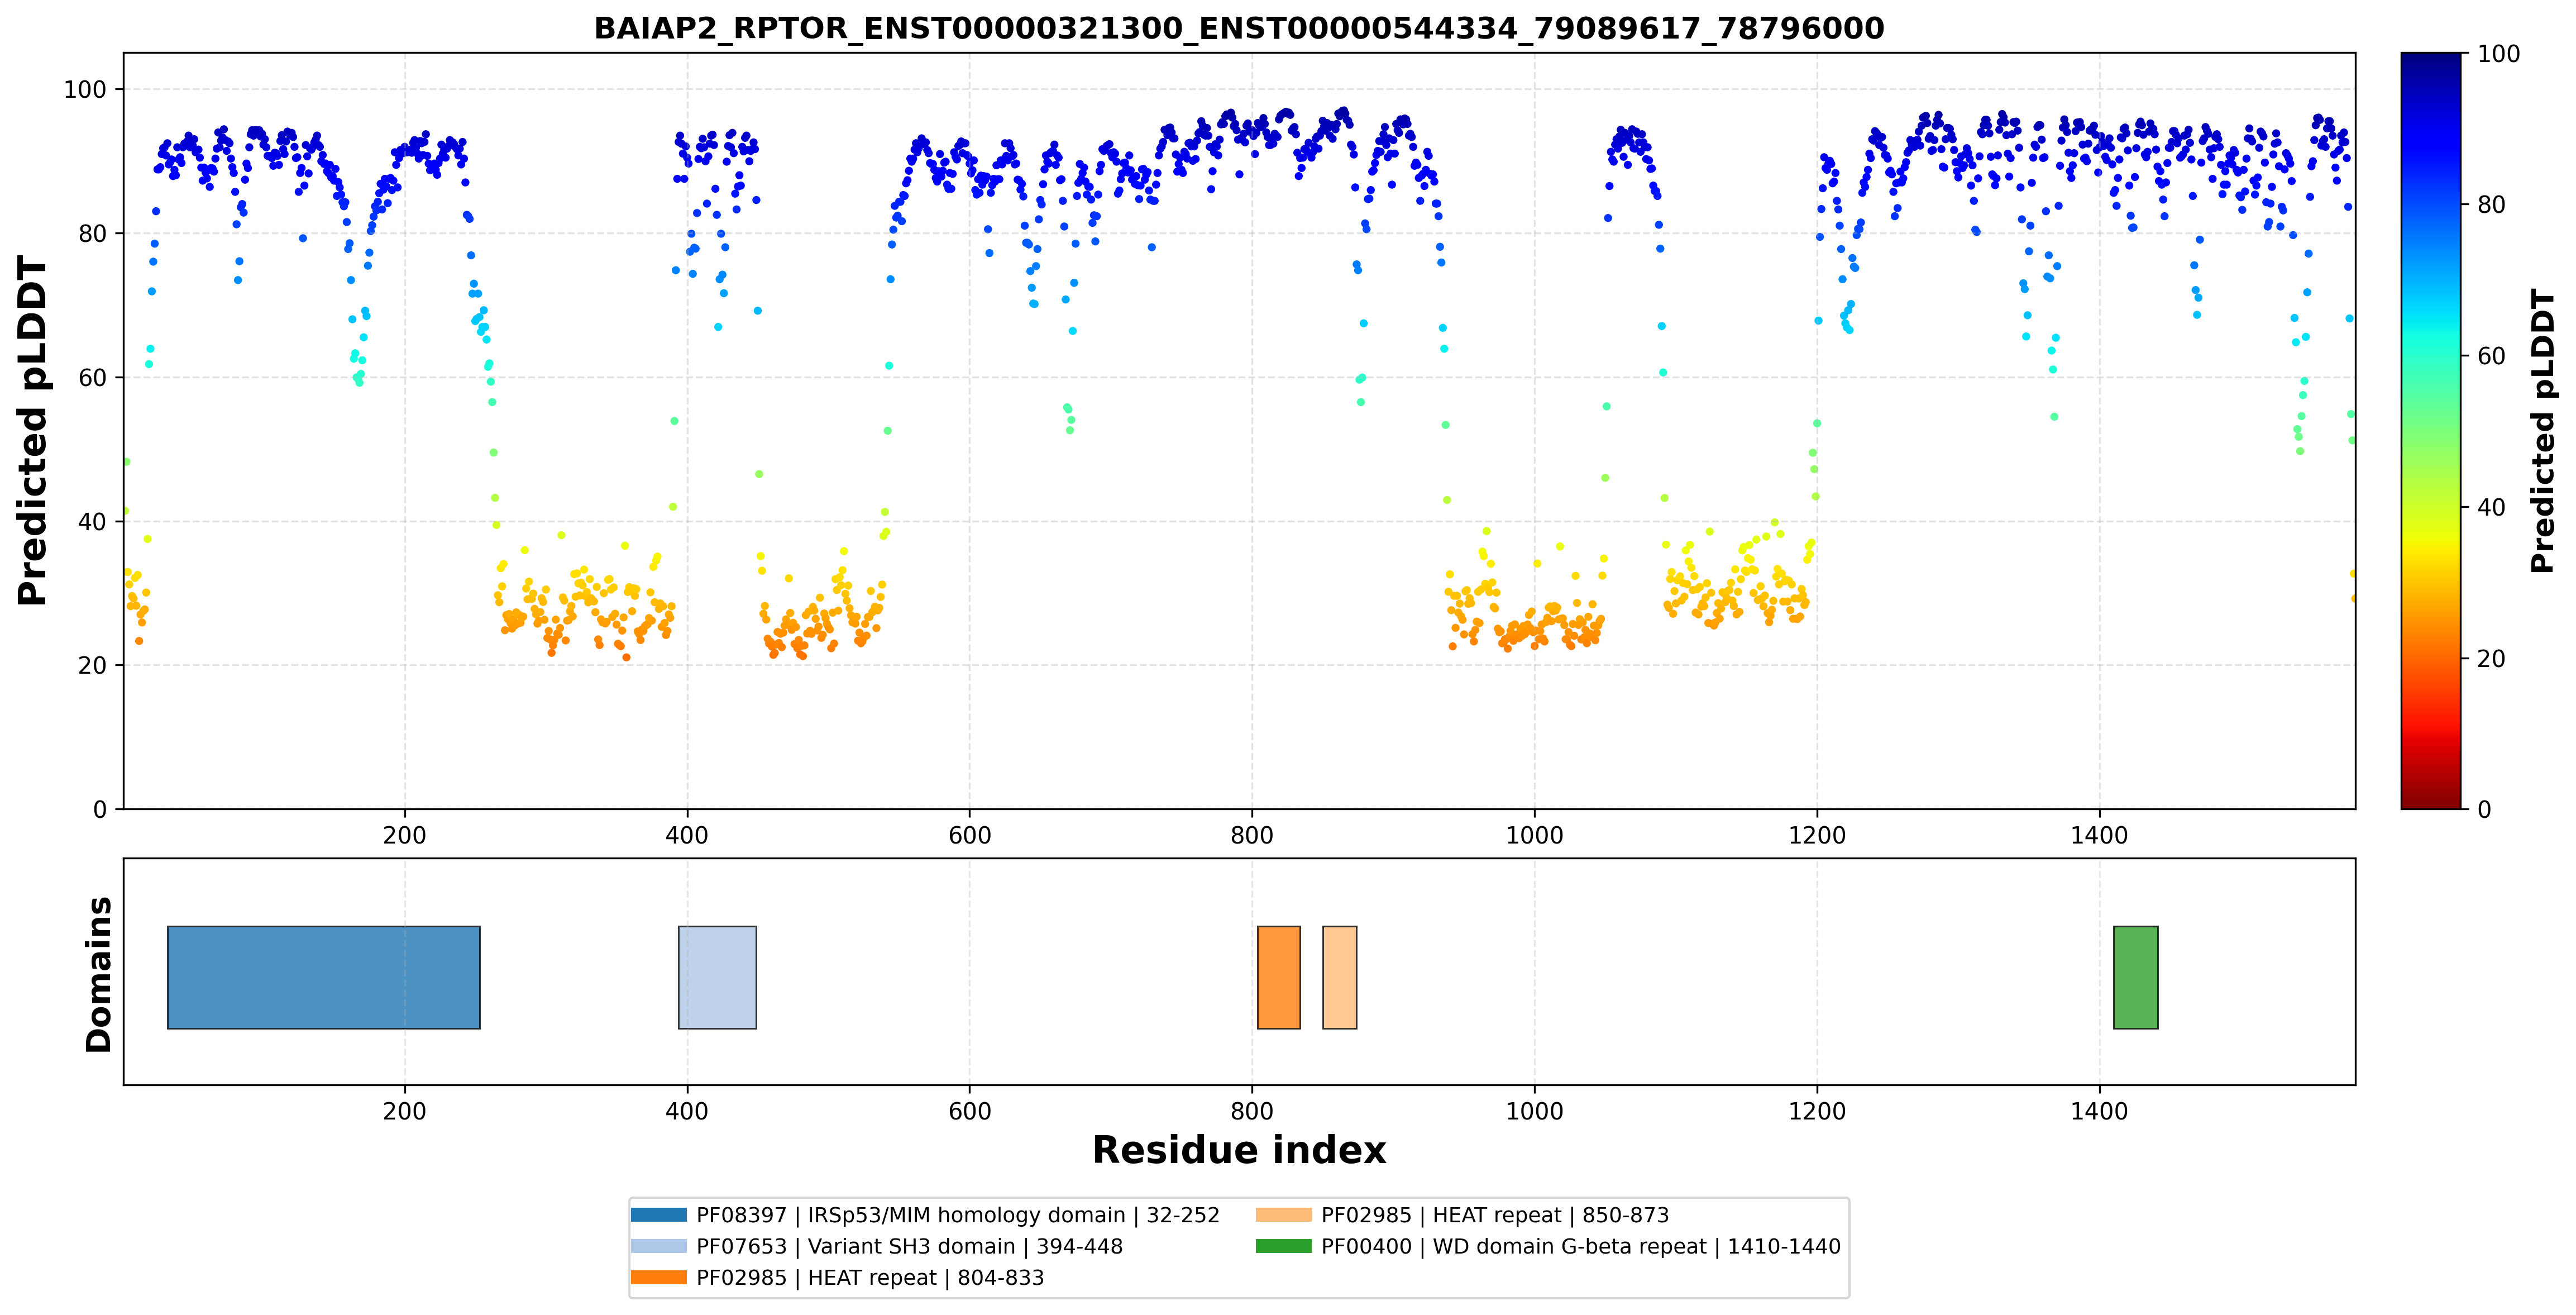
Task: Click PF07653 light-blue legend swatch
Action: click(658, 1246)
